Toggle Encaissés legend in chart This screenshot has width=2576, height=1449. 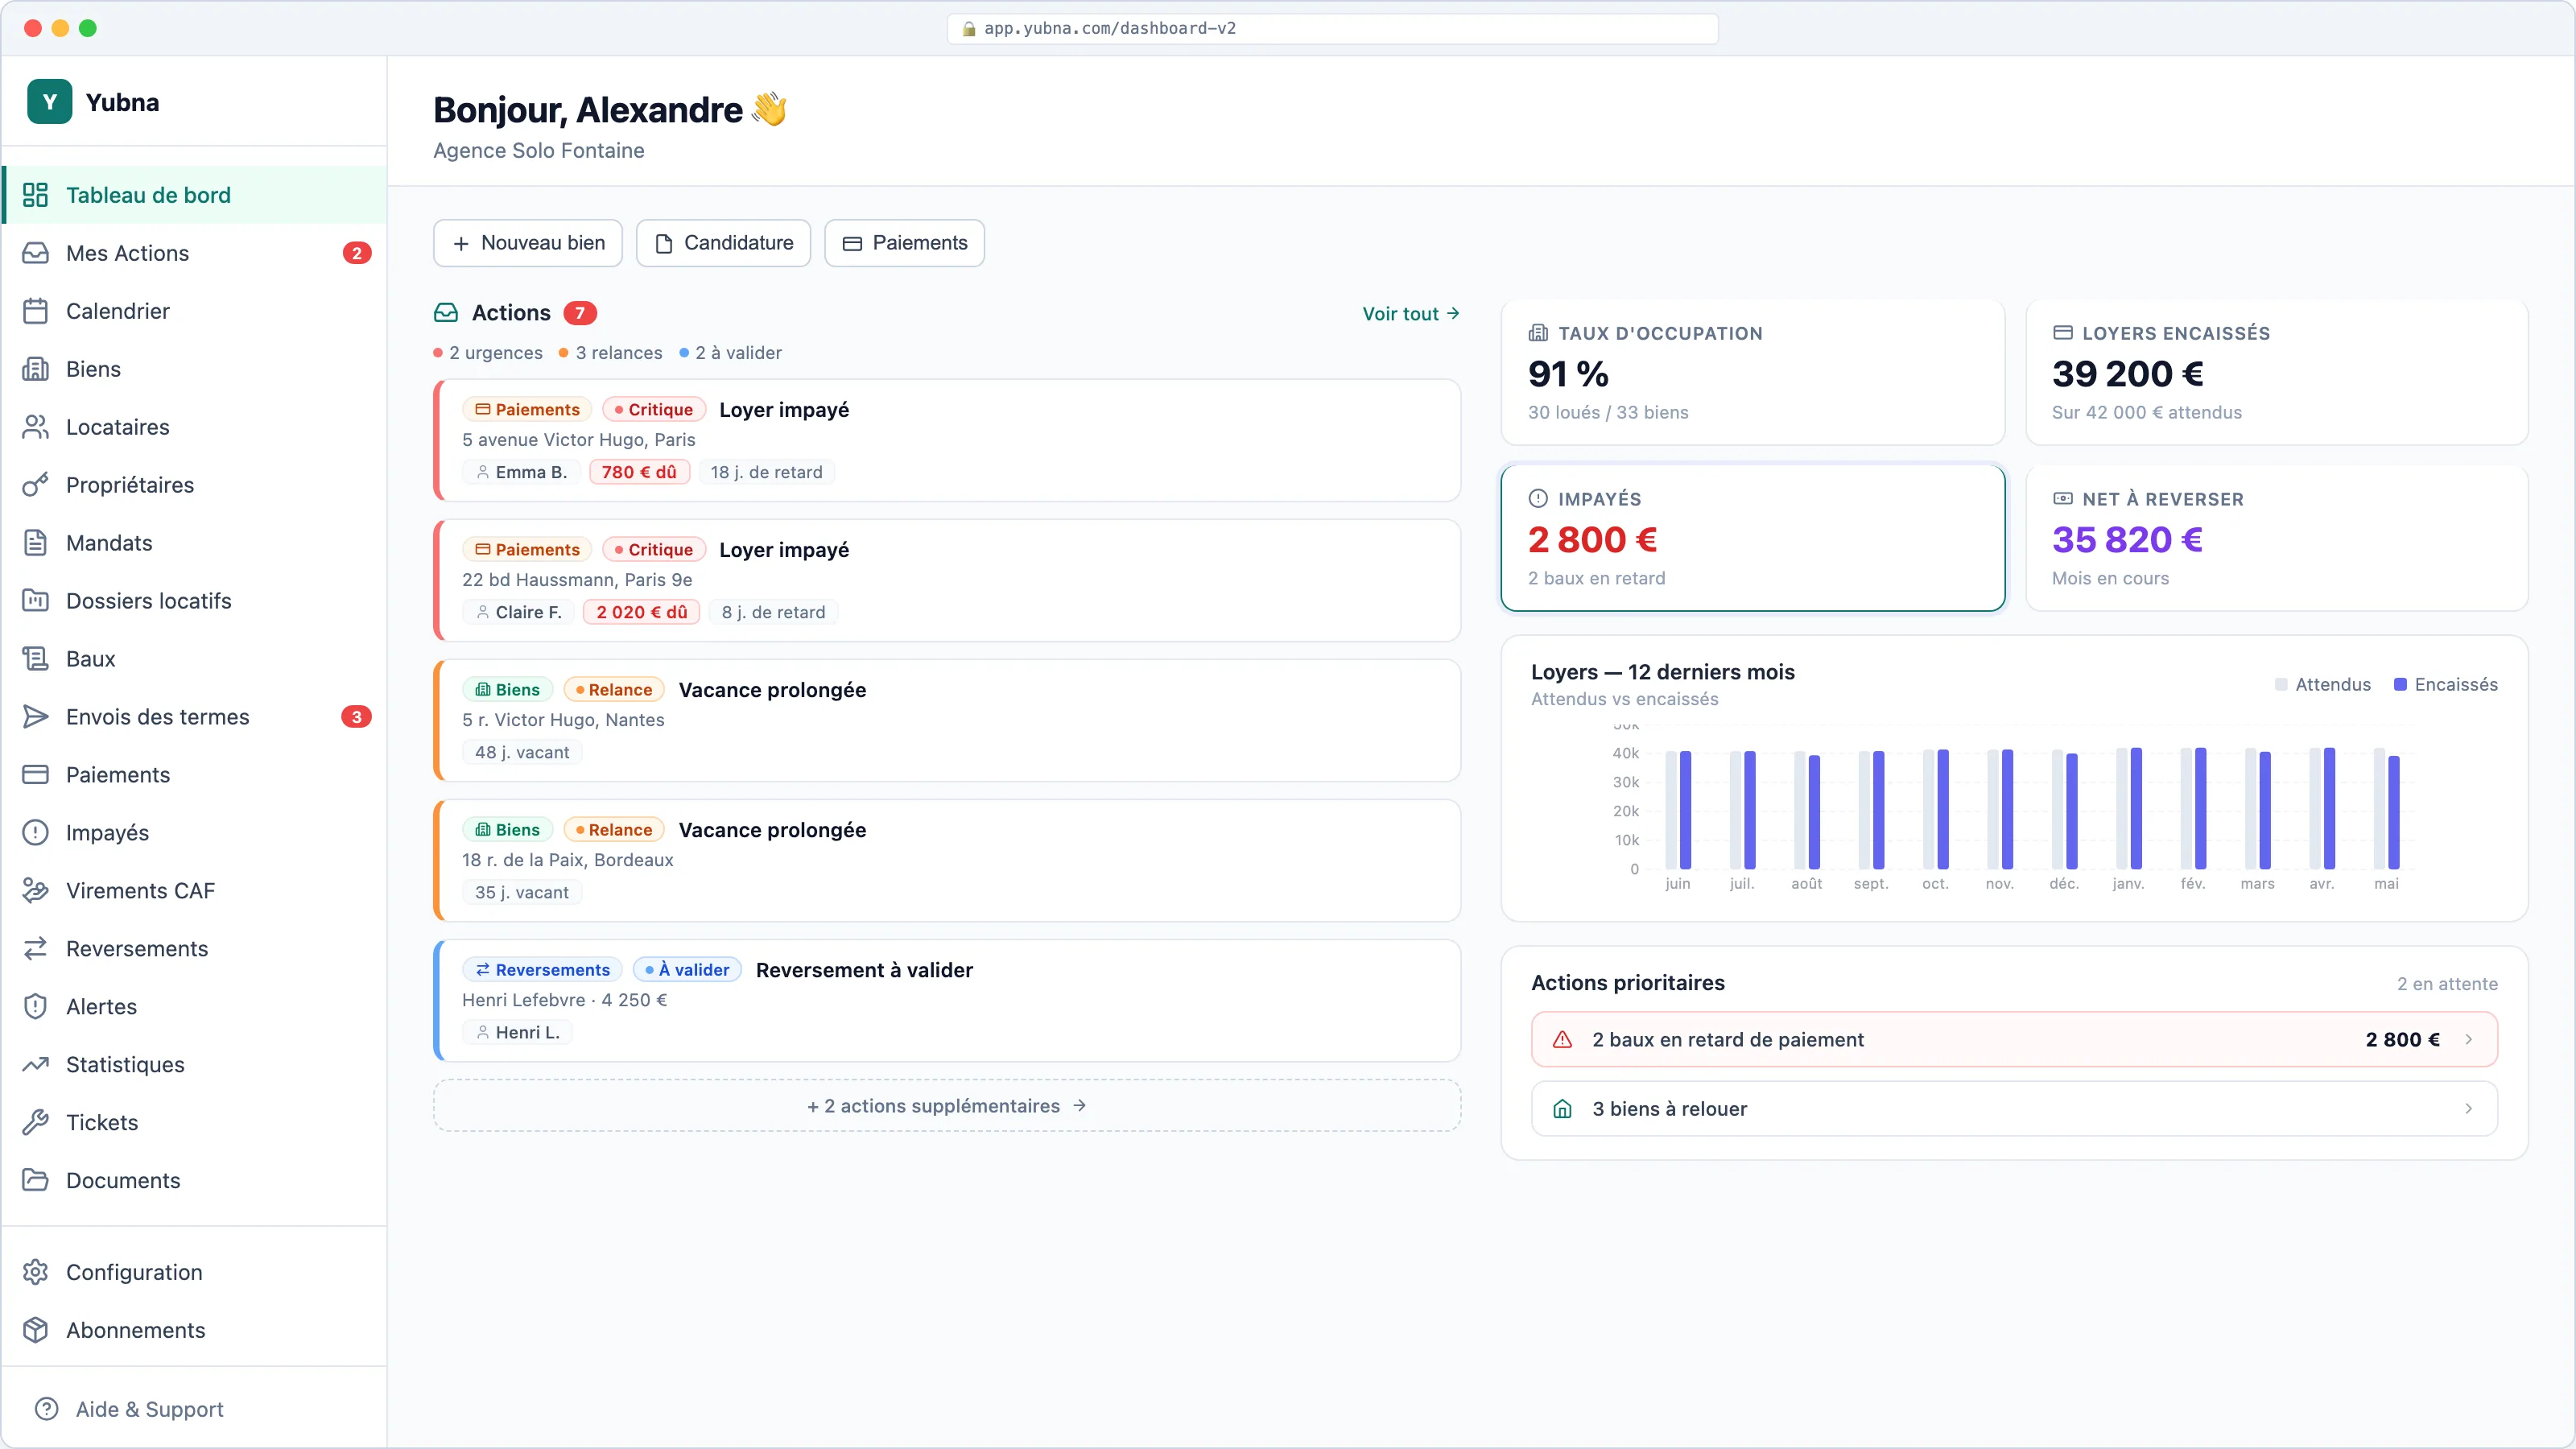click(x=2446, y=685)
